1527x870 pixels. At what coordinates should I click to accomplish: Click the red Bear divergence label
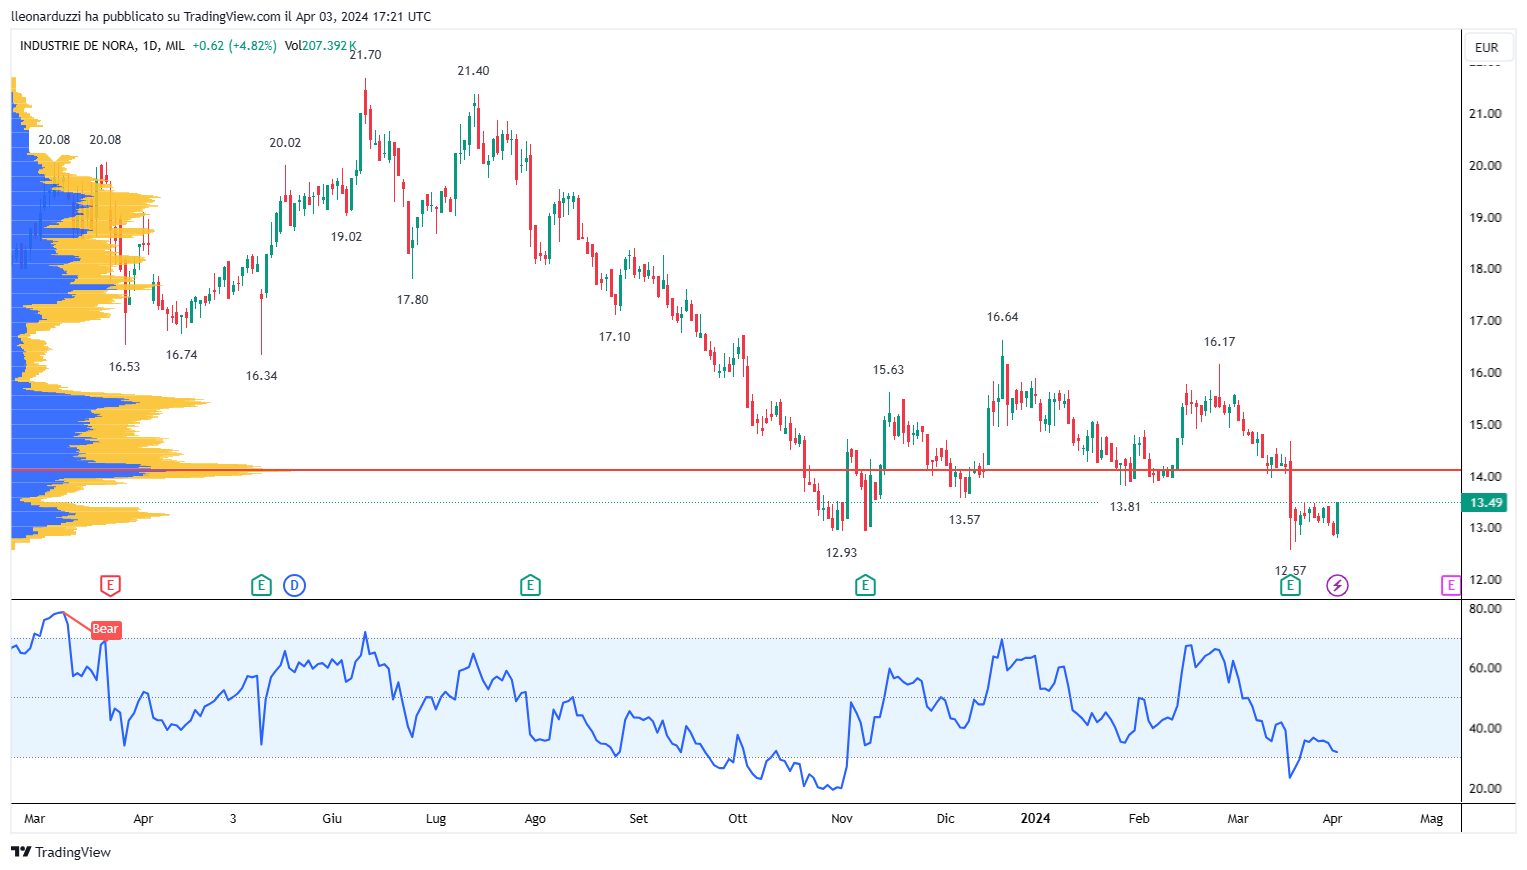click(106, 629)
